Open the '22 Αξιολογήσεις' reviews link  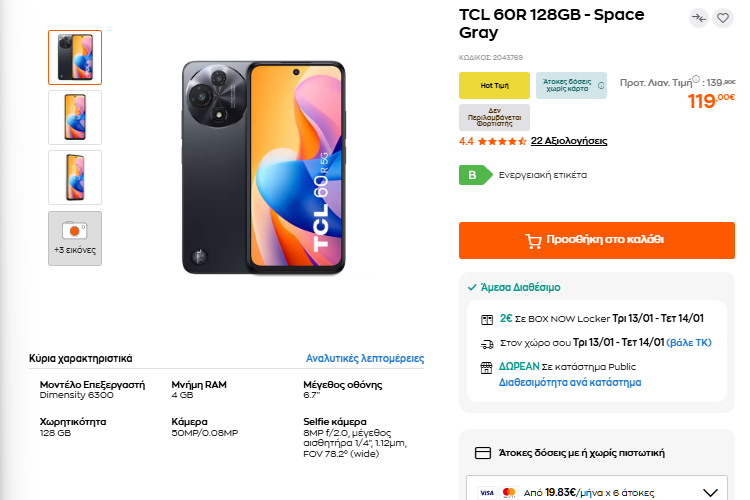[569, 141]
